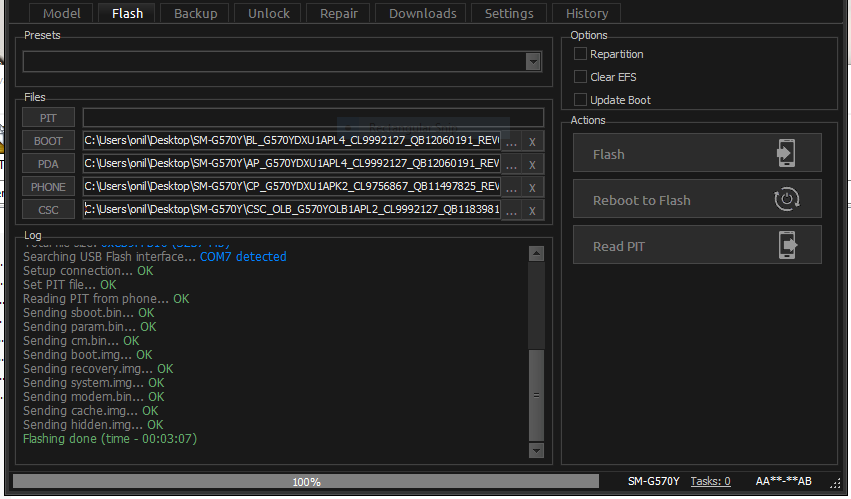
Task: Click the 100% progress bar
Action: pos(306,481)
